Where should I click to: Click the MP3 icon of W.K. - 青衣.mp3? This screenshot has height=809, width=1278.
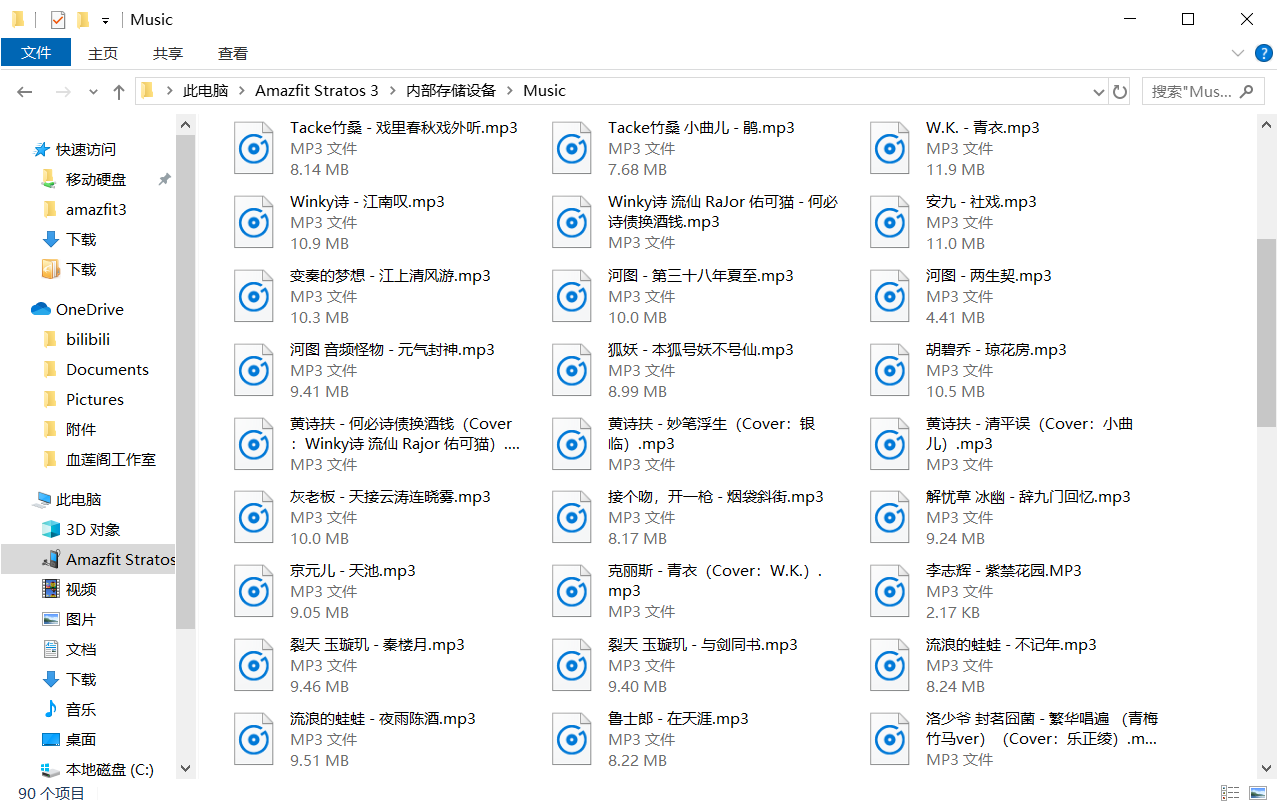click(890, 148)
